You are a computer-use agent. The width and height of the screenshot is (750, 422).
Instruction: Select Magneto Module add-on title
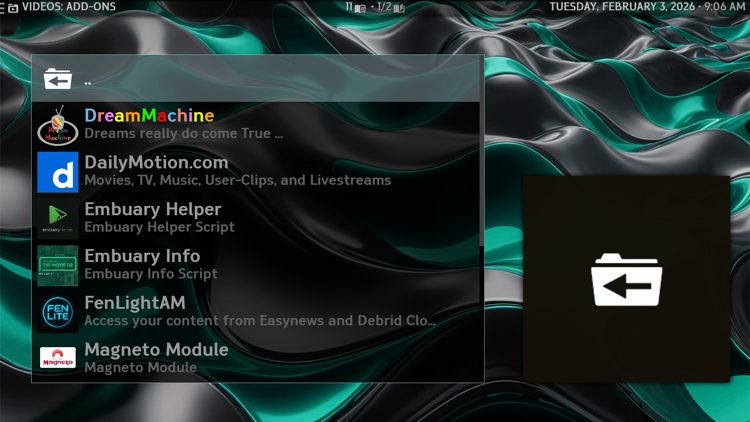pos(156,350)
